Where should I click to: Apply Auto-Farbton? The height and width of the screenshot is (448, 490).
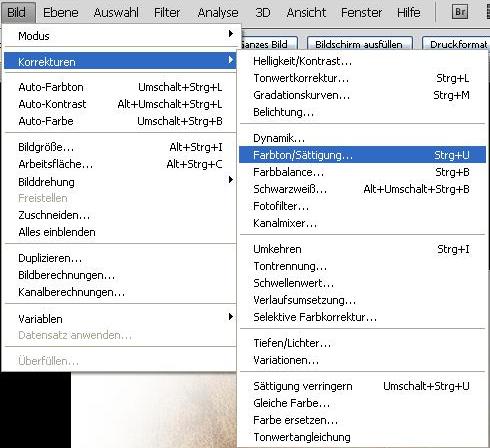click(x=120, y=87)
